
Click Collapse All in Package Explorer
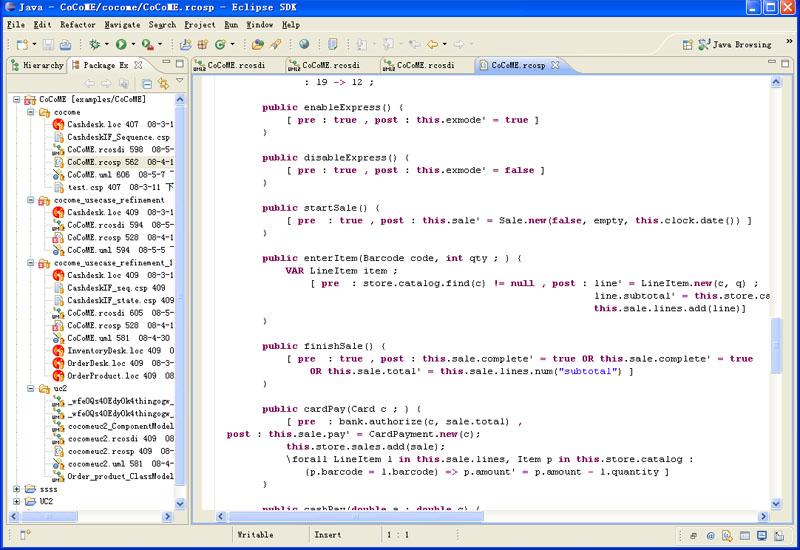[146, 83]
